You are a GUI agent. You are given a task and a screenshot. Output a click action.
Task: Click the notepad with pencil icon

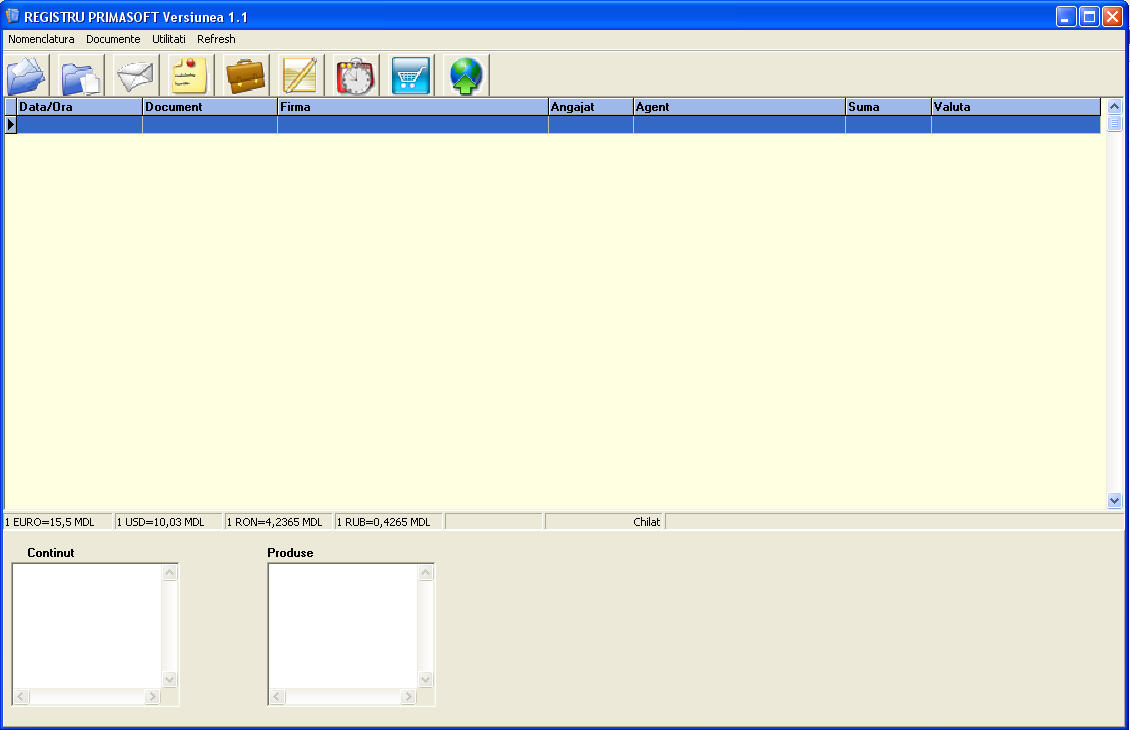point(301,76)
